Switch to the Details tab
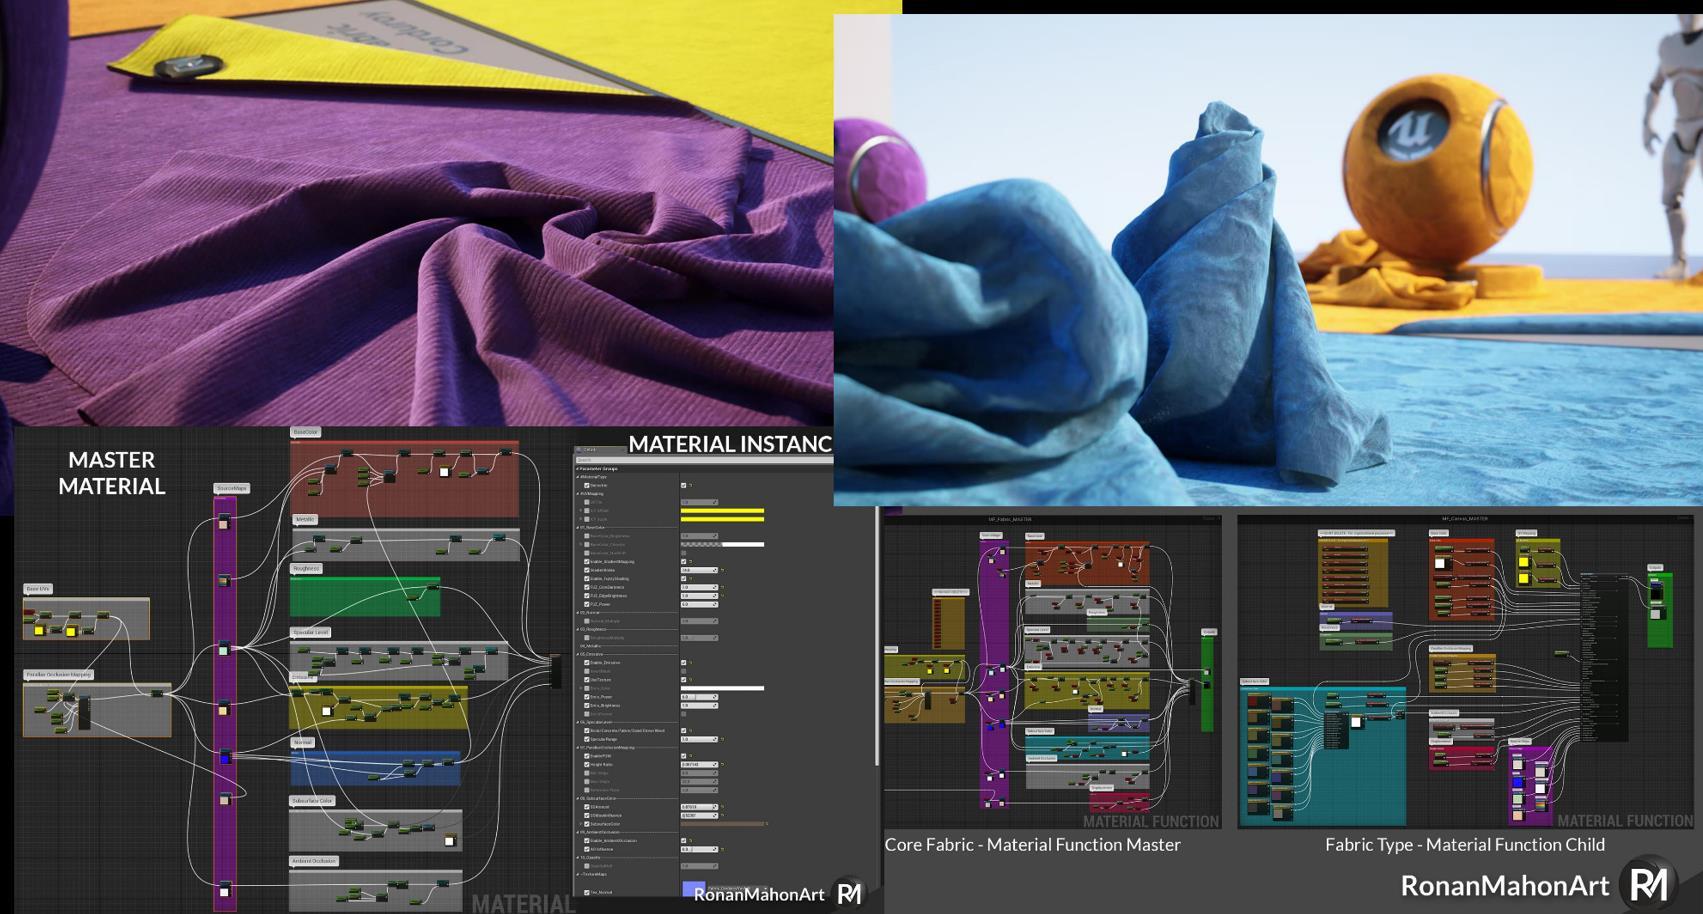 [x=589, y=450]
